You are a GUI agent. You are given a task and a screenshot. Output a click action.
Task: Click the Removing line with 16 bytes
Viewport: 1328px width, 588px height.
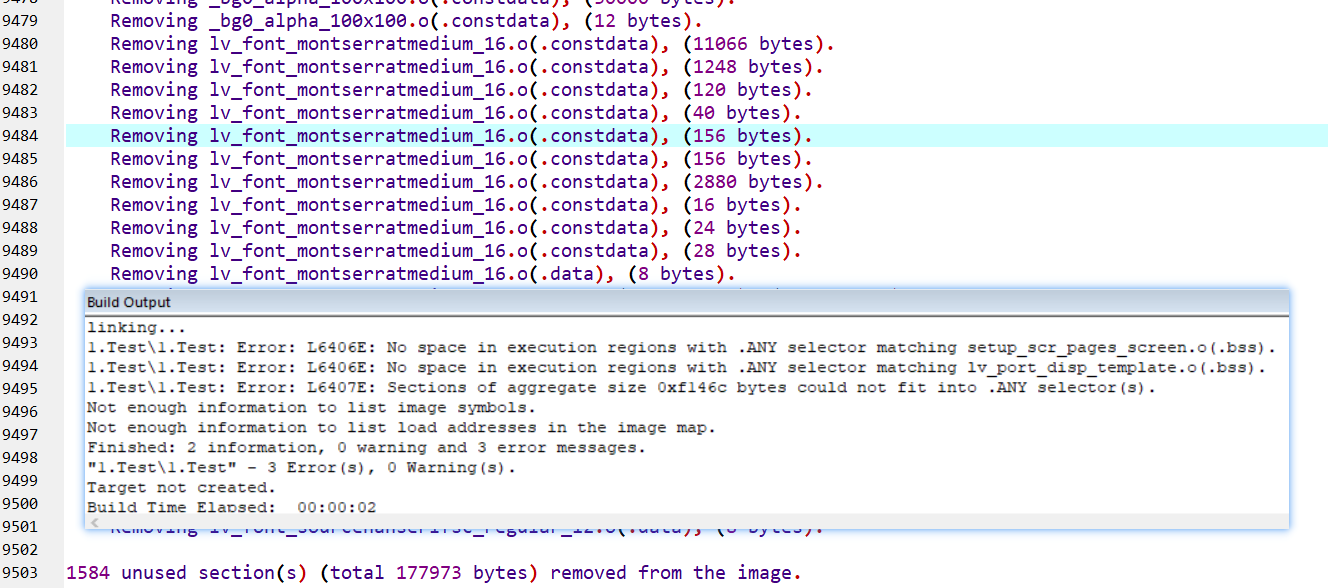coord(456,204)
